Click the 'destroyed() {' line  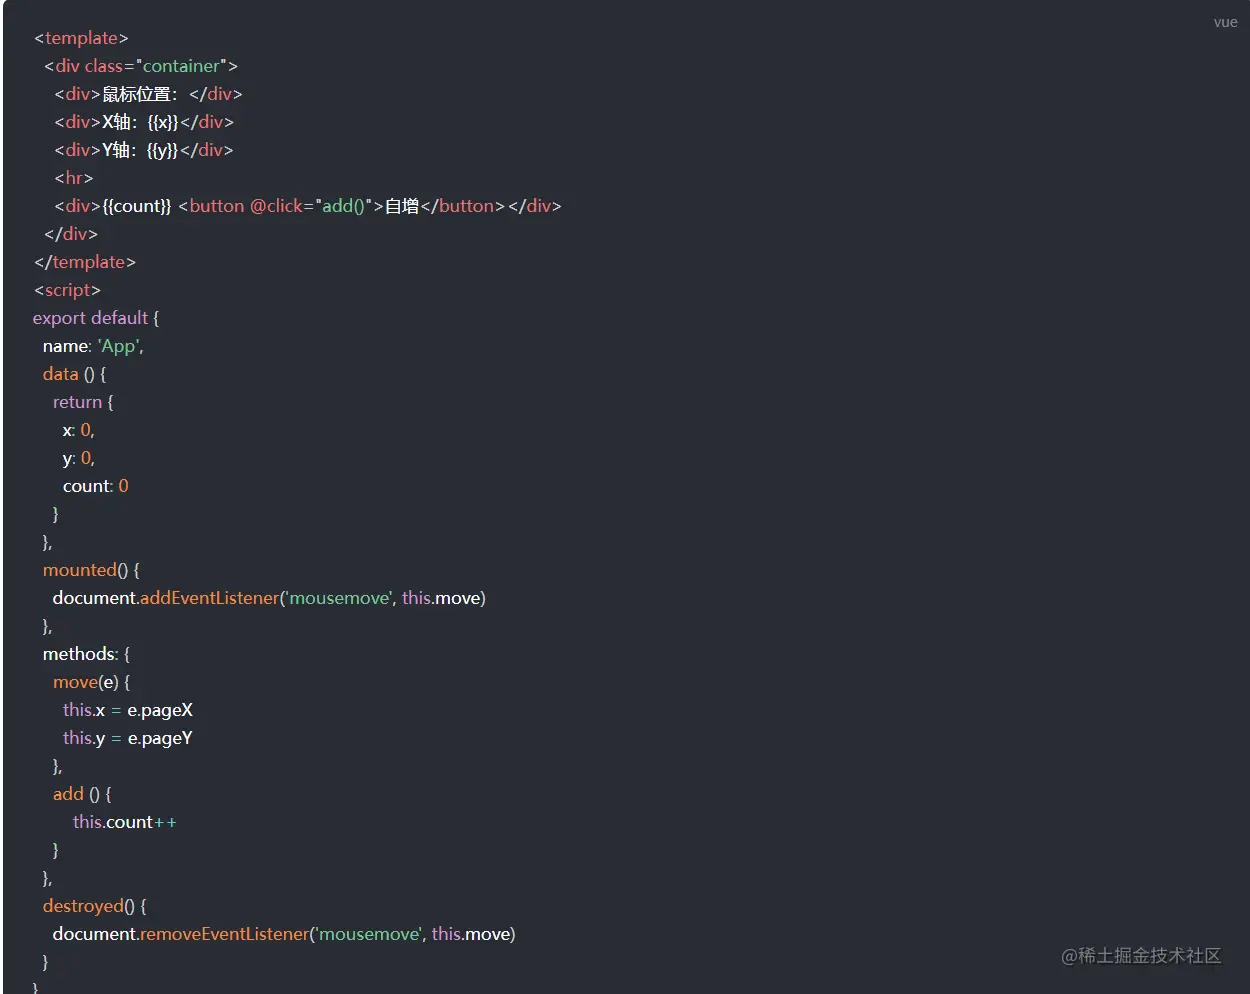pos(94,906)
